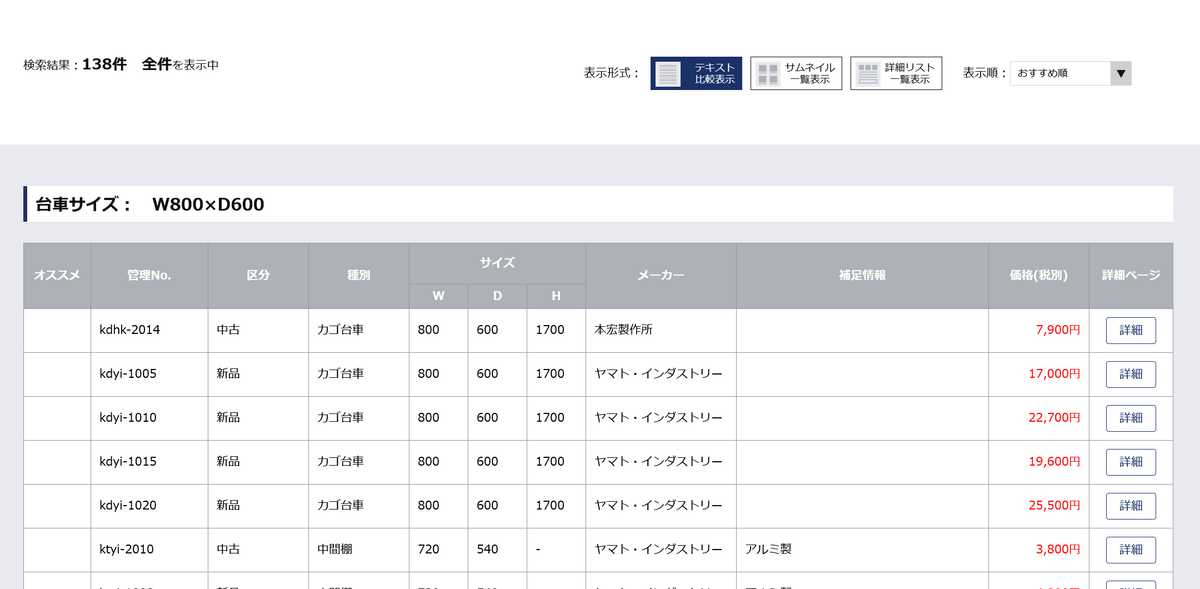The width and height of the screenshot is (1200, 589).
Task: Click the 種別 column header
Action: coord(358,275)
